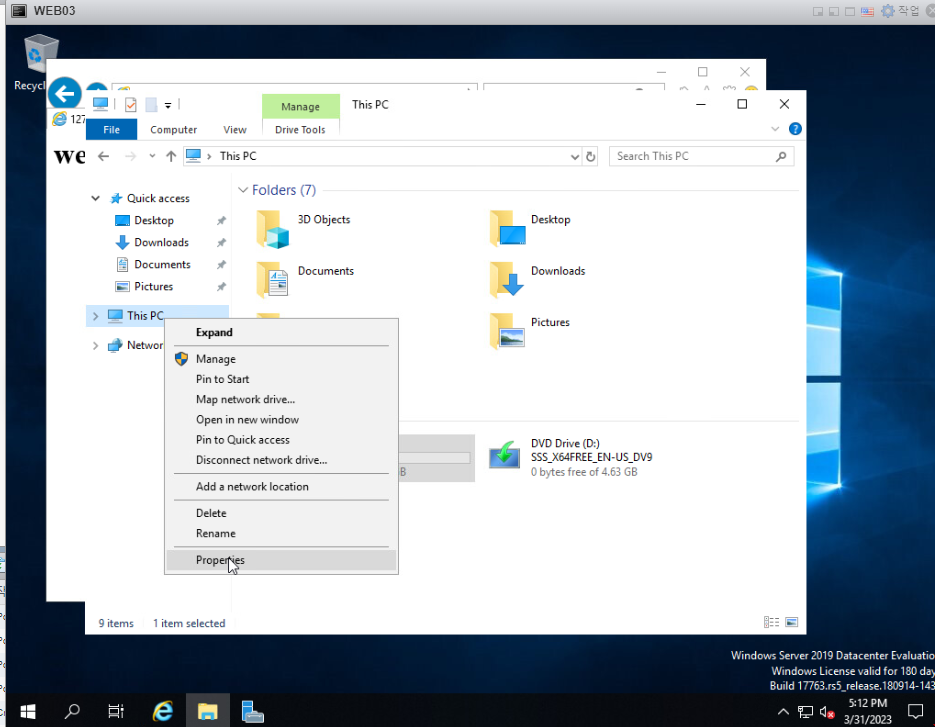Open the notification center icon

pos(915,711)
